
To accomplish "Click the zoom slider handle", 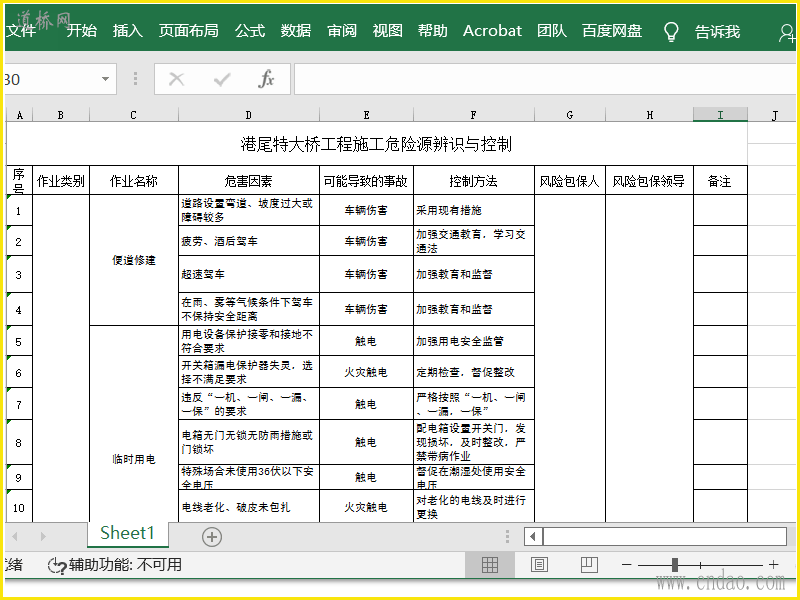I will pyautogui.click(x=674, y=565).
